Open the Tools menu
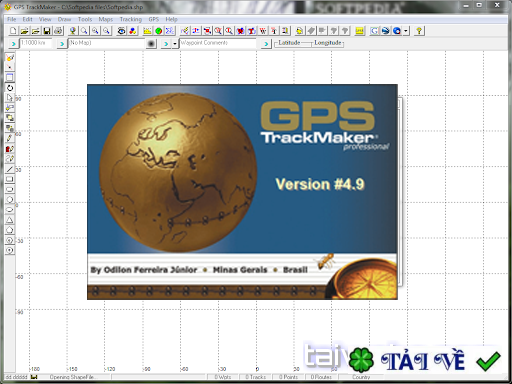Screen dimensions: 512x384 (x=85, y=19)
